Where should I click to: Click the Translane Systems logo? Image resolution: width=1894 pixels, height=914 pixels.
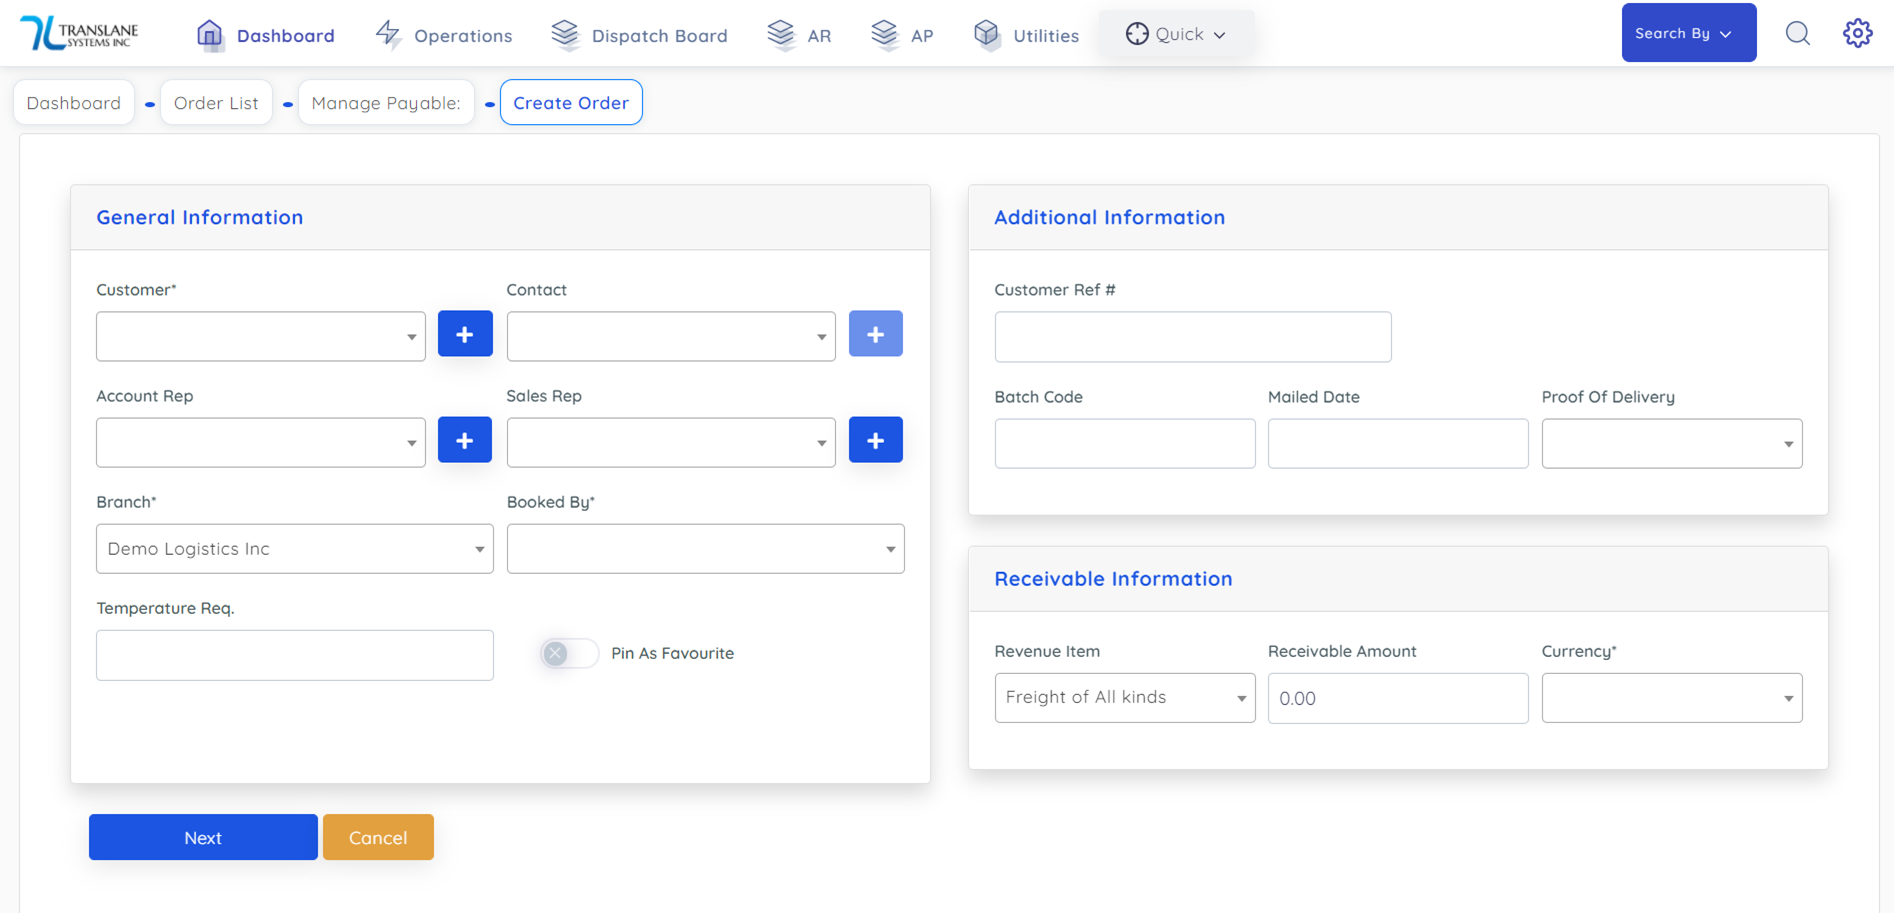click(x=80, y=33)
